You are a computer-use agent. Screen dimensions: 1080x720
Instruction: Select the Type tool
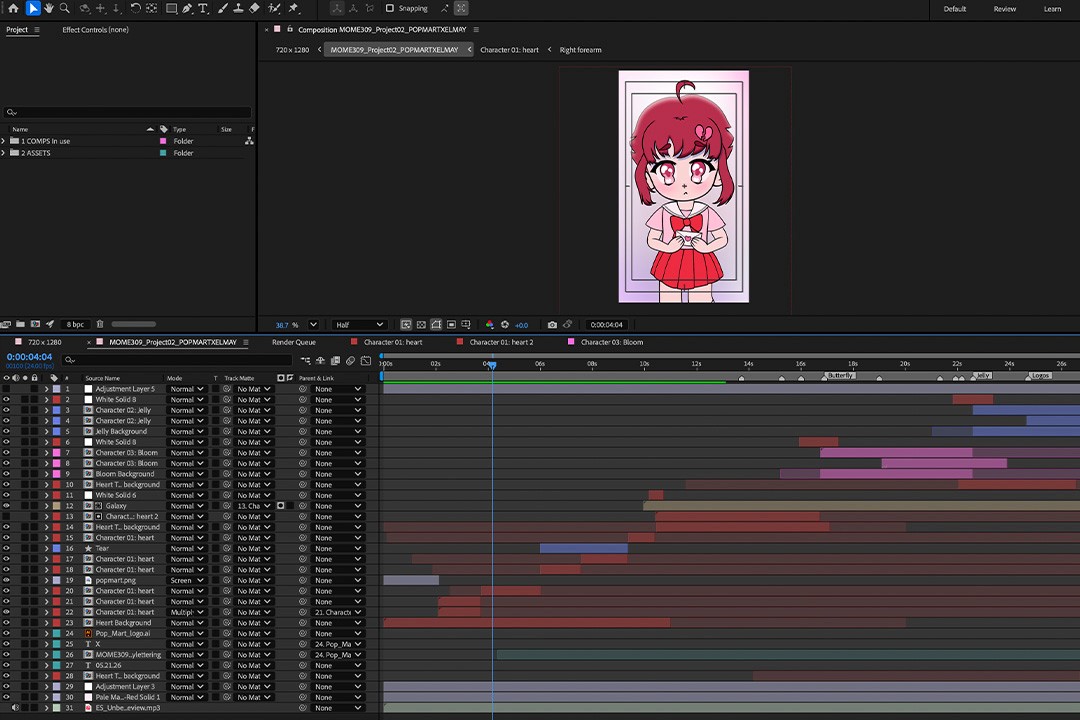(203, 8)
